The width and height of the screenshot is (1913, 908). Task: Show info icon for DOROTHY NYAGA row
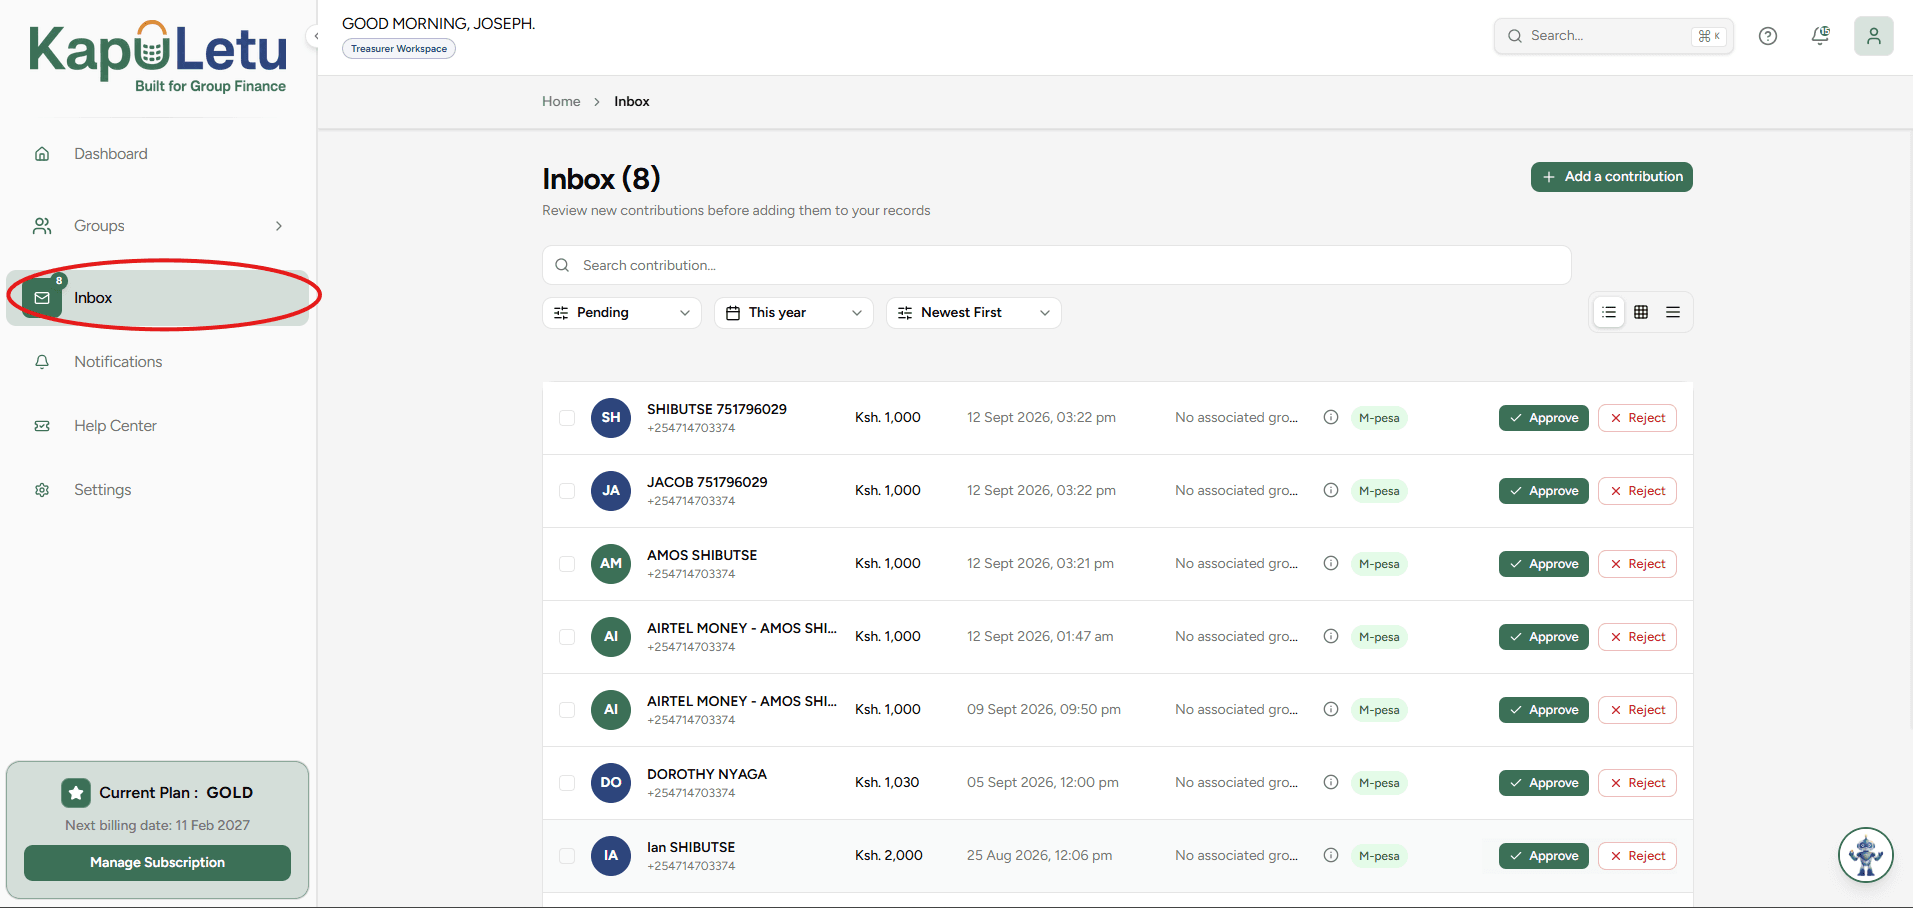1331,783
